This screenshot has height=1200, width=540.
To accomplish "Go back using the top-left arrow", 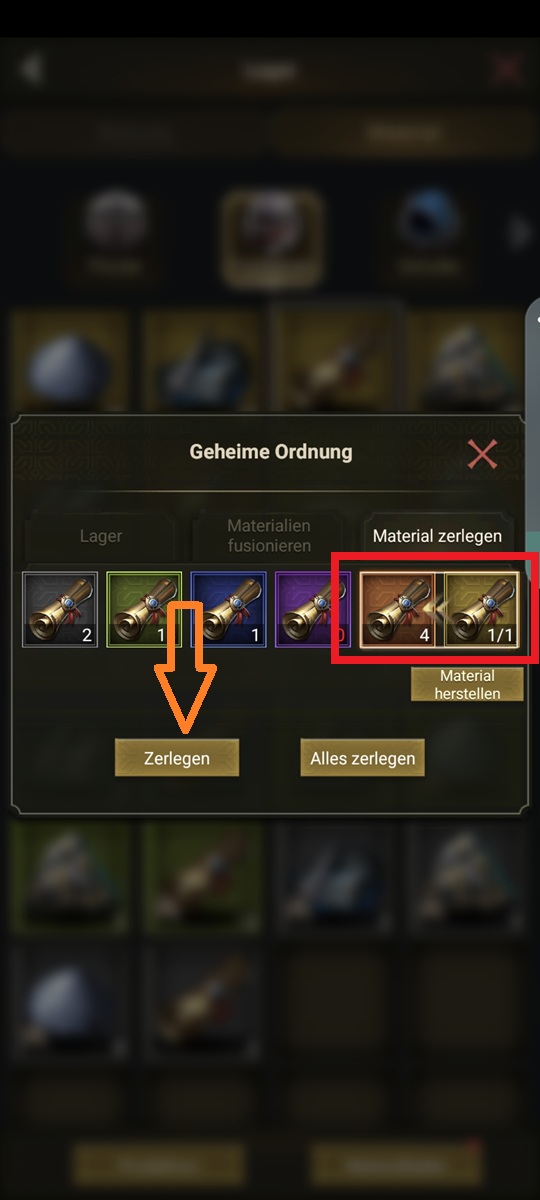I will 32,69.
